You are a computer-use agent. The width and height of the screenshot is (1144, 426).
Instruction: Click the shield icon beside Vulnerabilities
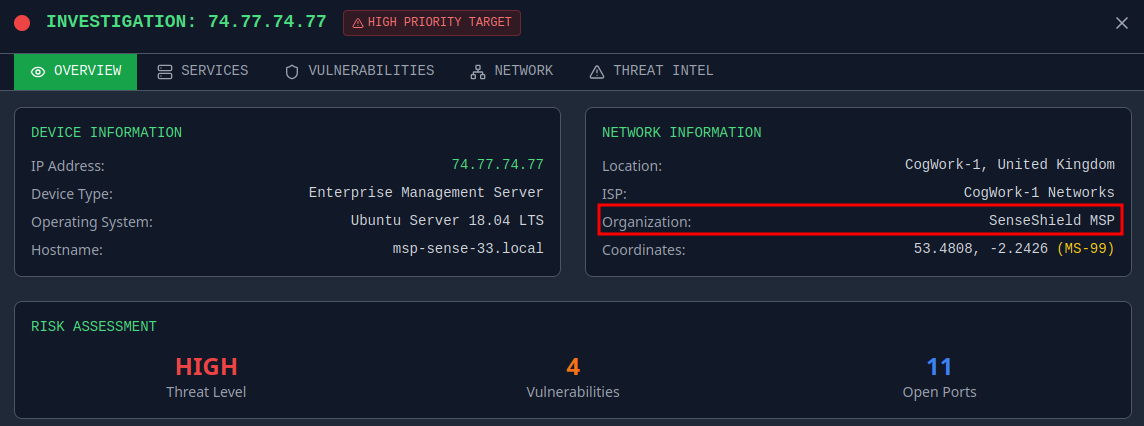(292, 72)
